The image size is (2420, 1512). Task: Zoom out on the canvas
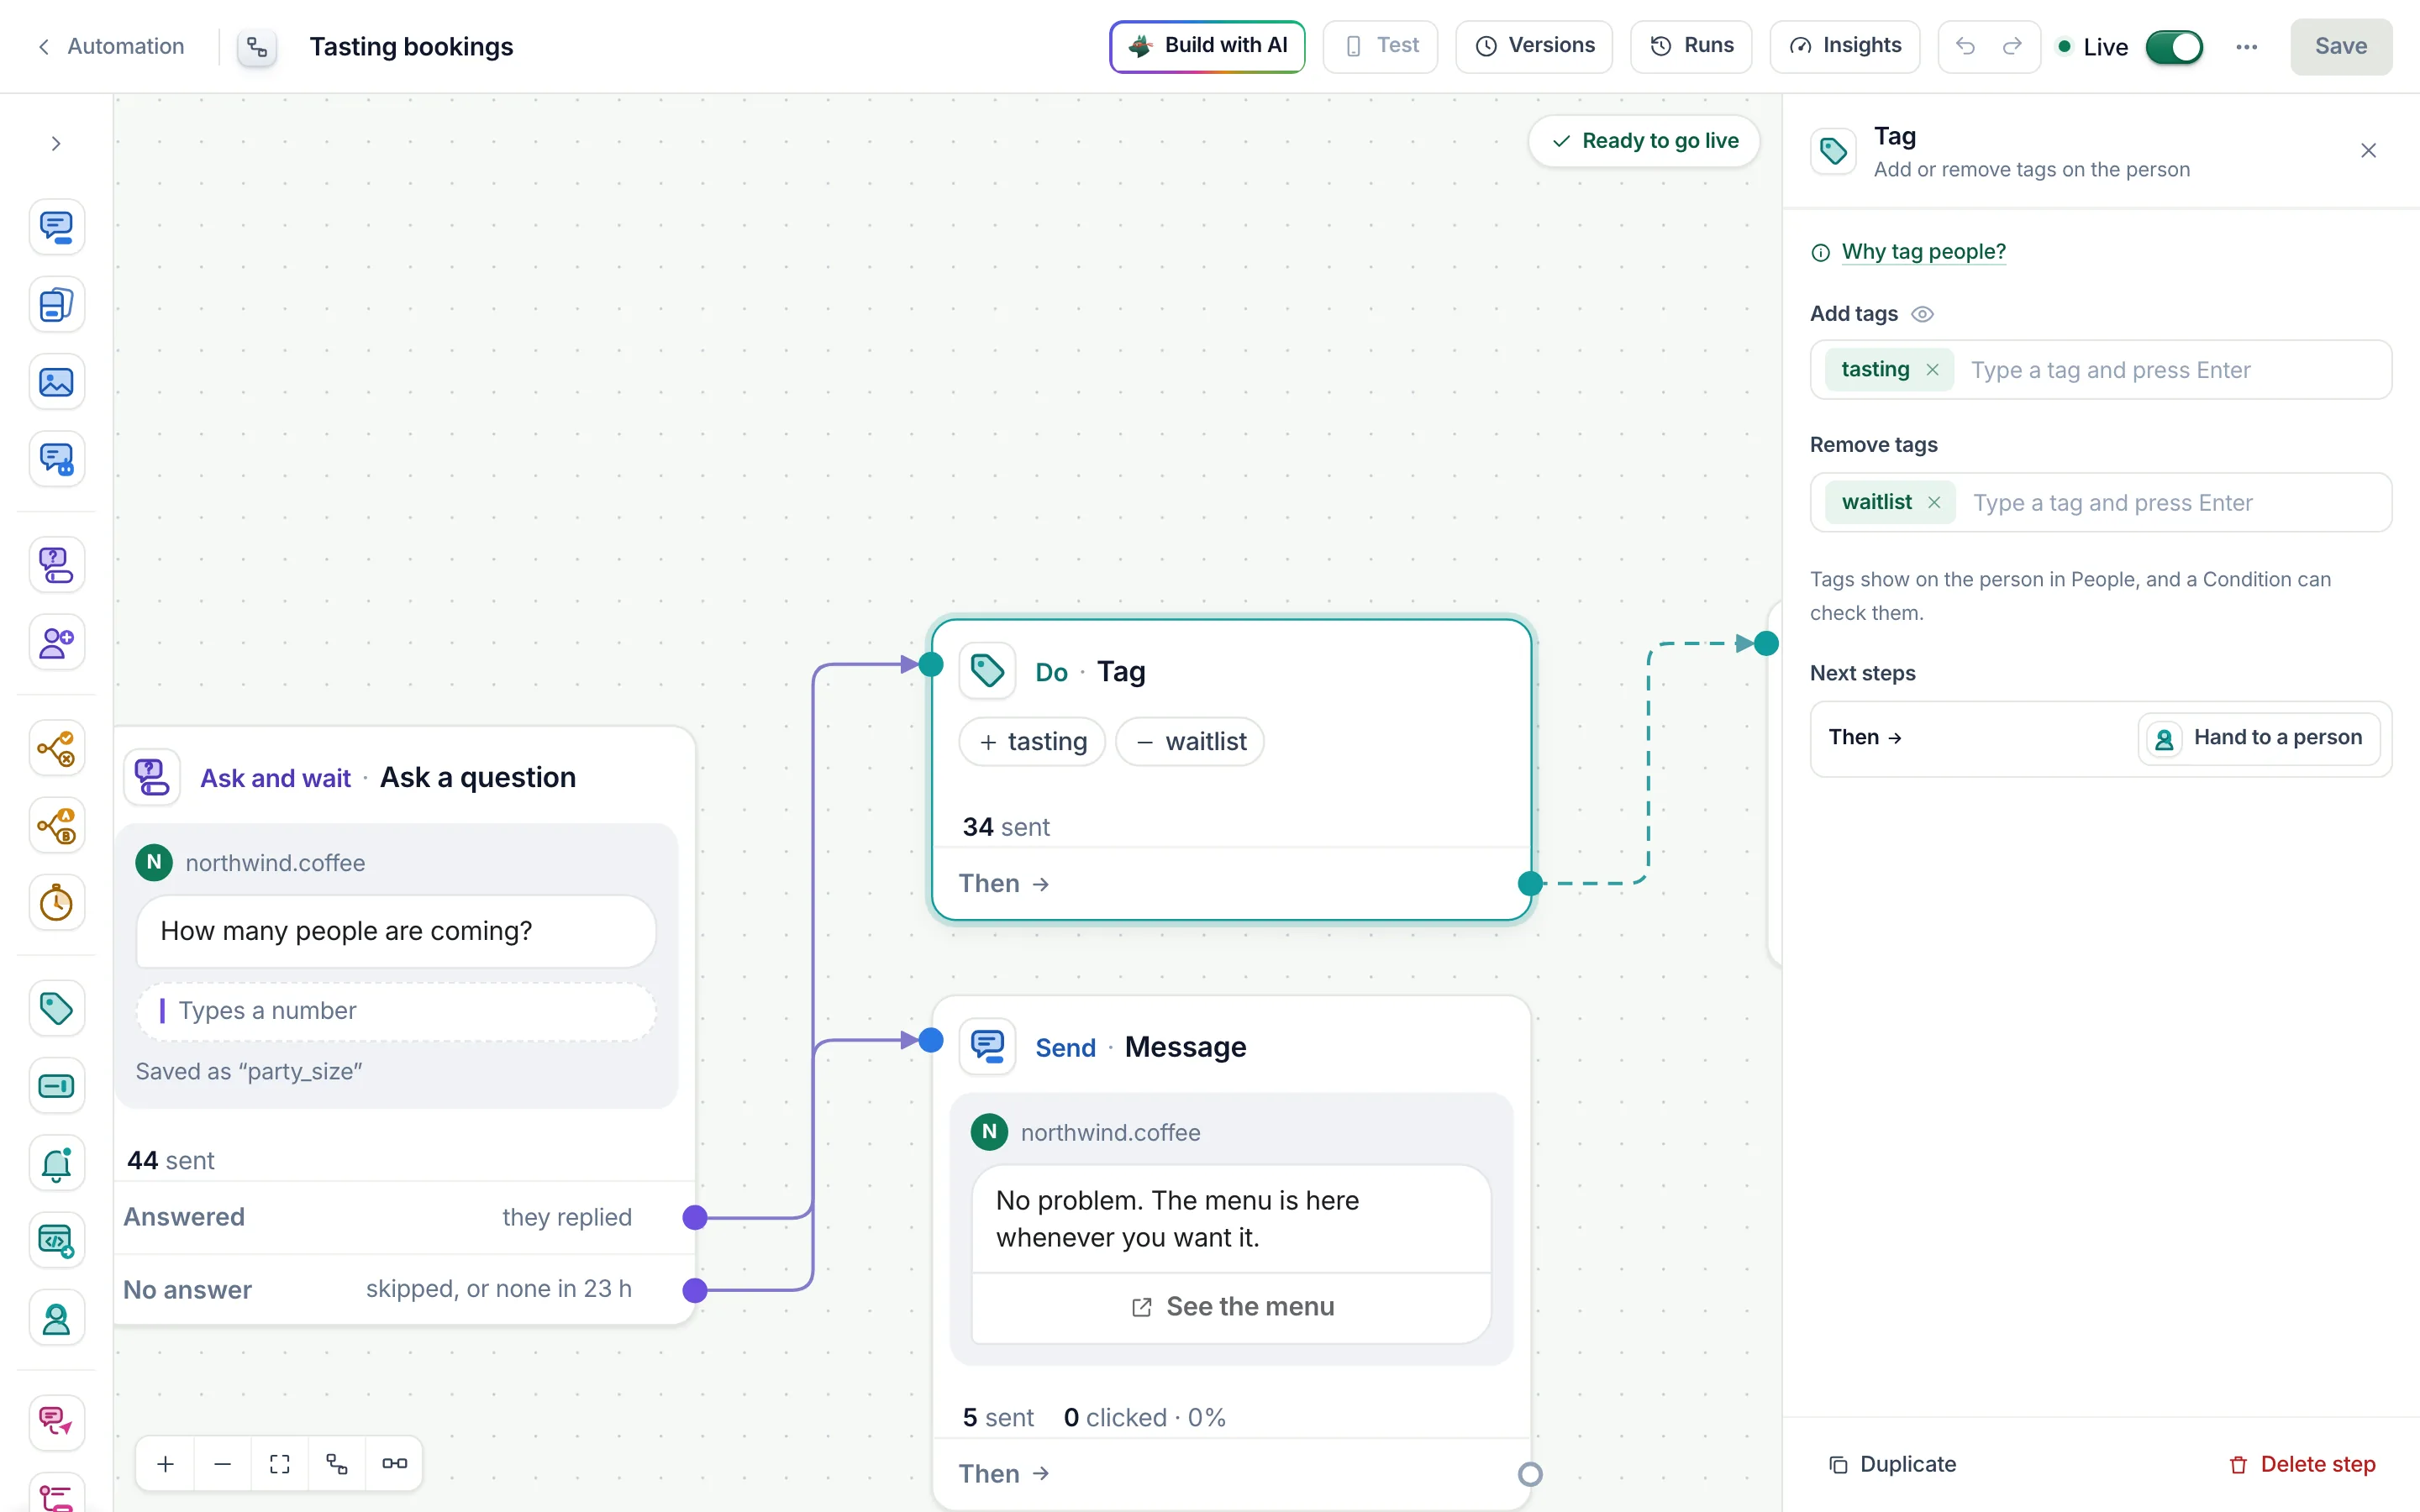[x=223, y=1464]
